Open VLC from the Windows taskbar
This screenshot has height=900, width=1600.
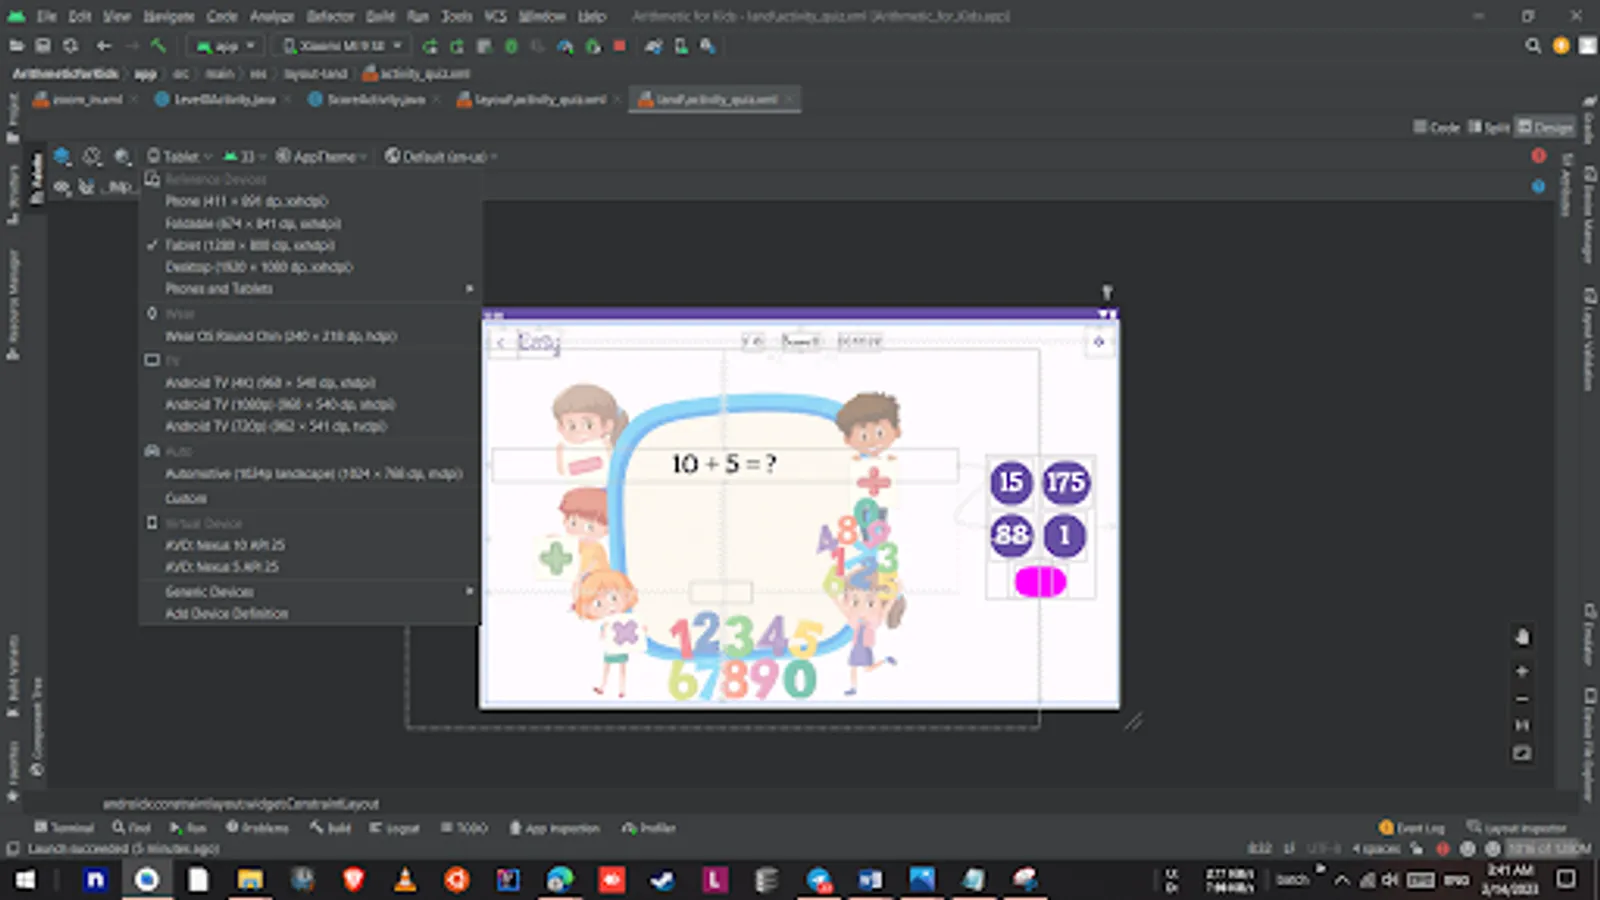[x=405, y=879]
